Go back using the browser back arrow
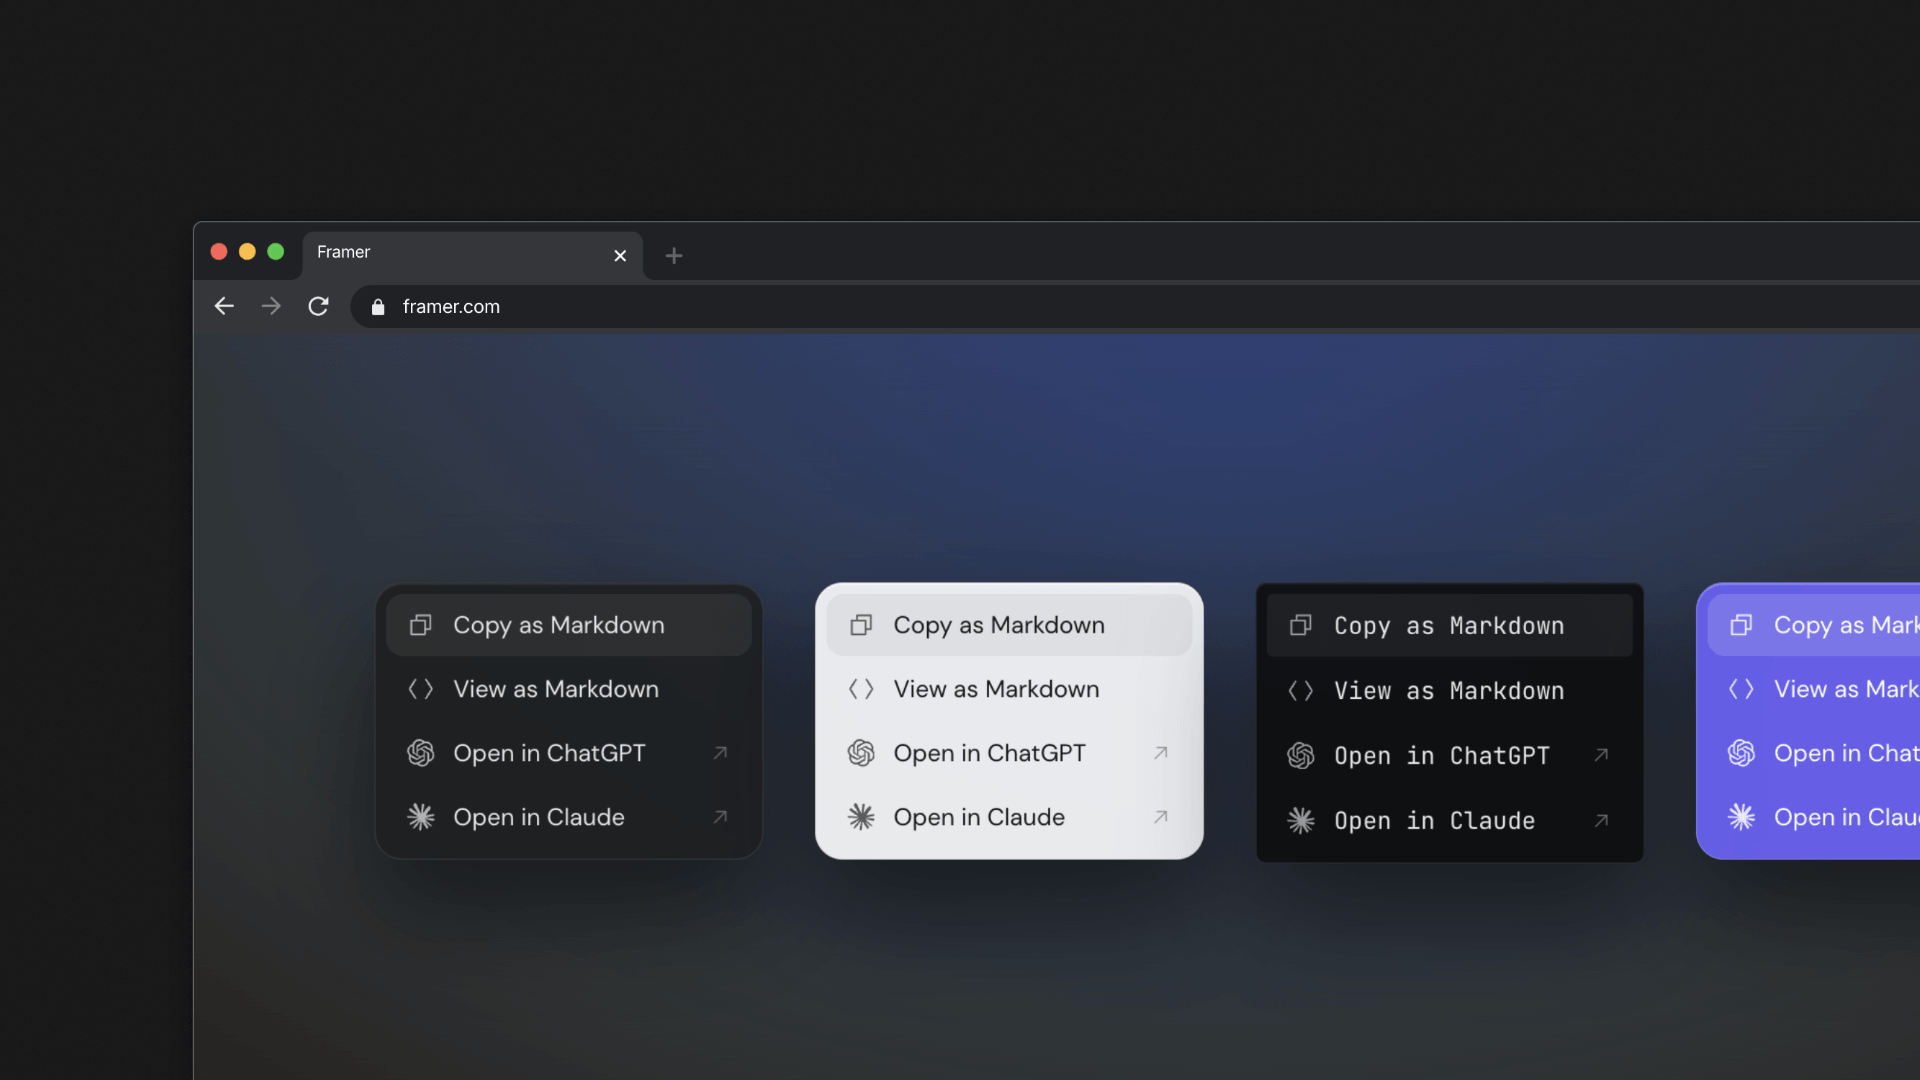This screenshot has height=1080, width=1920. pyautogui.click(x=224, y=306)
